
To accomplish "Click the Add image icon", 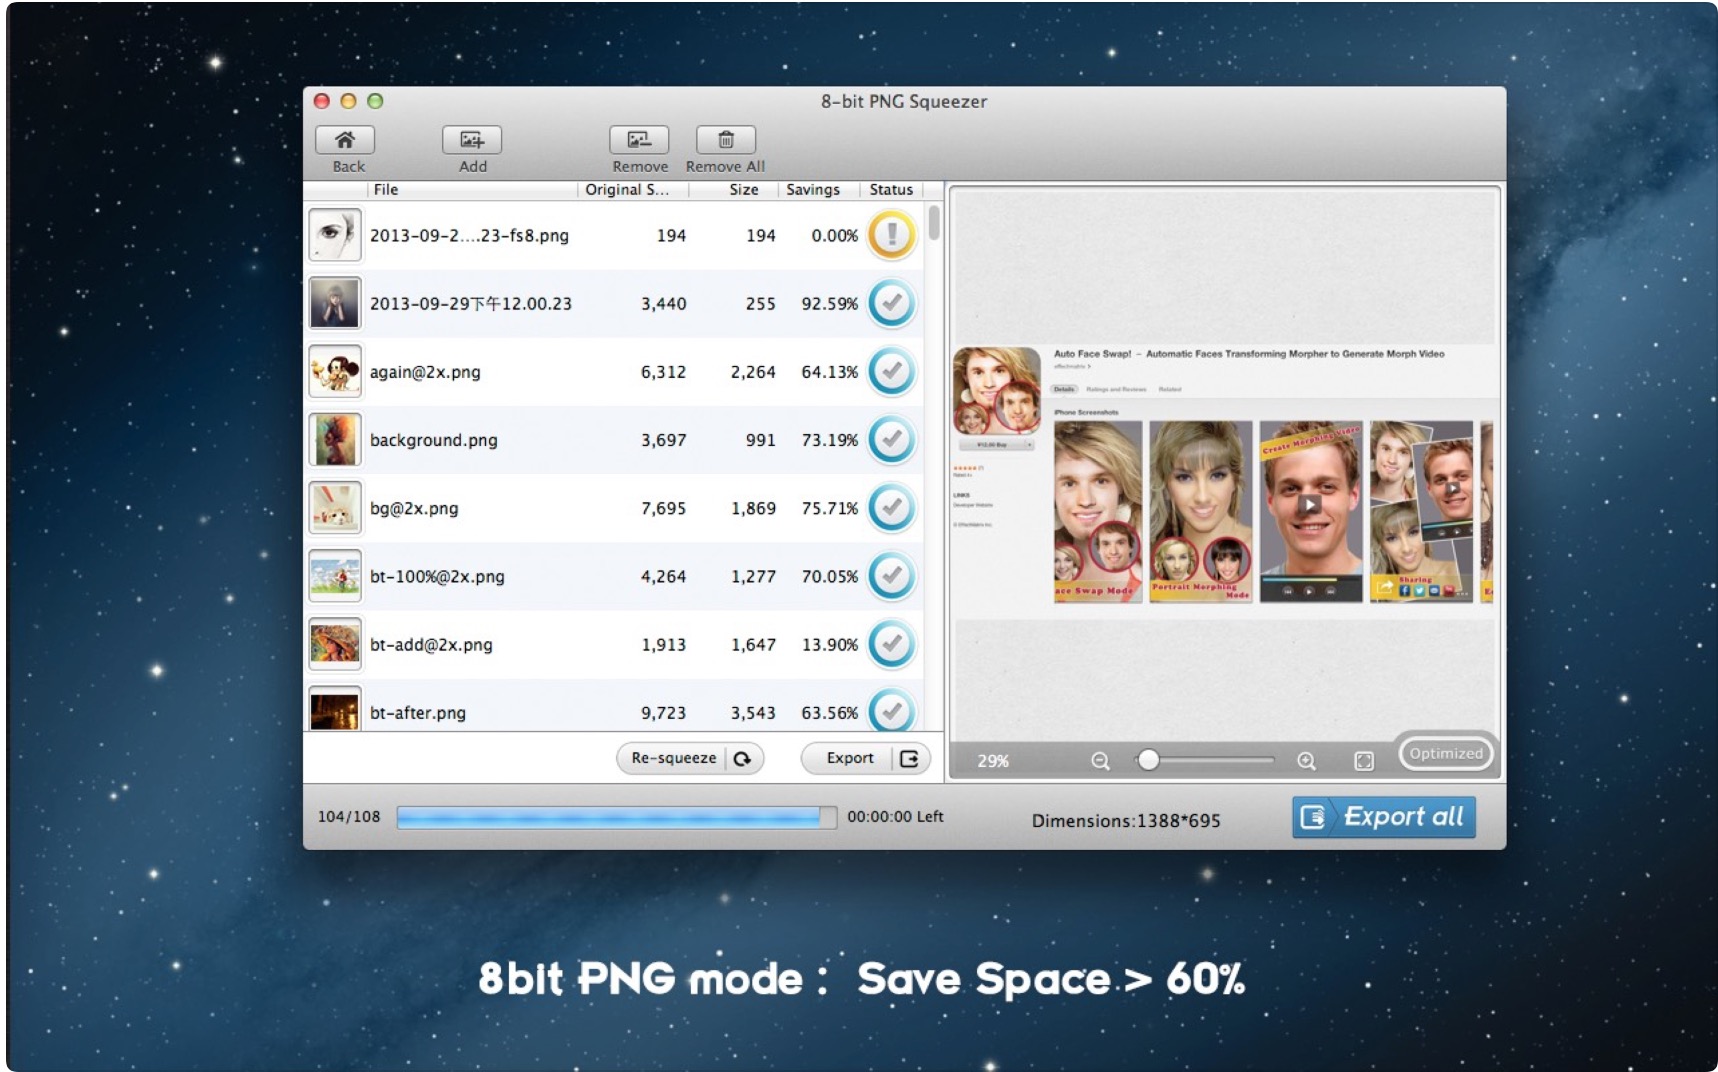I will (x=472, y=140).
